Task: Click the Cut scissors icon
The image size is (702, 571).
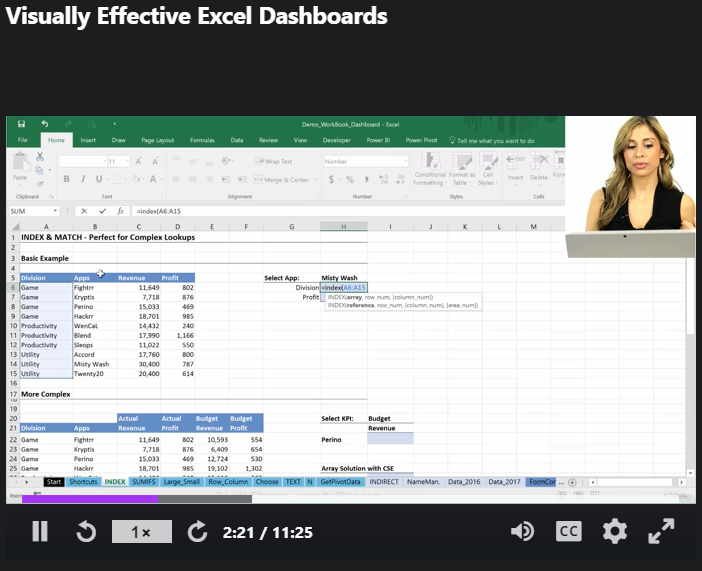Action: pyautogui.click(x=40, y=156)
